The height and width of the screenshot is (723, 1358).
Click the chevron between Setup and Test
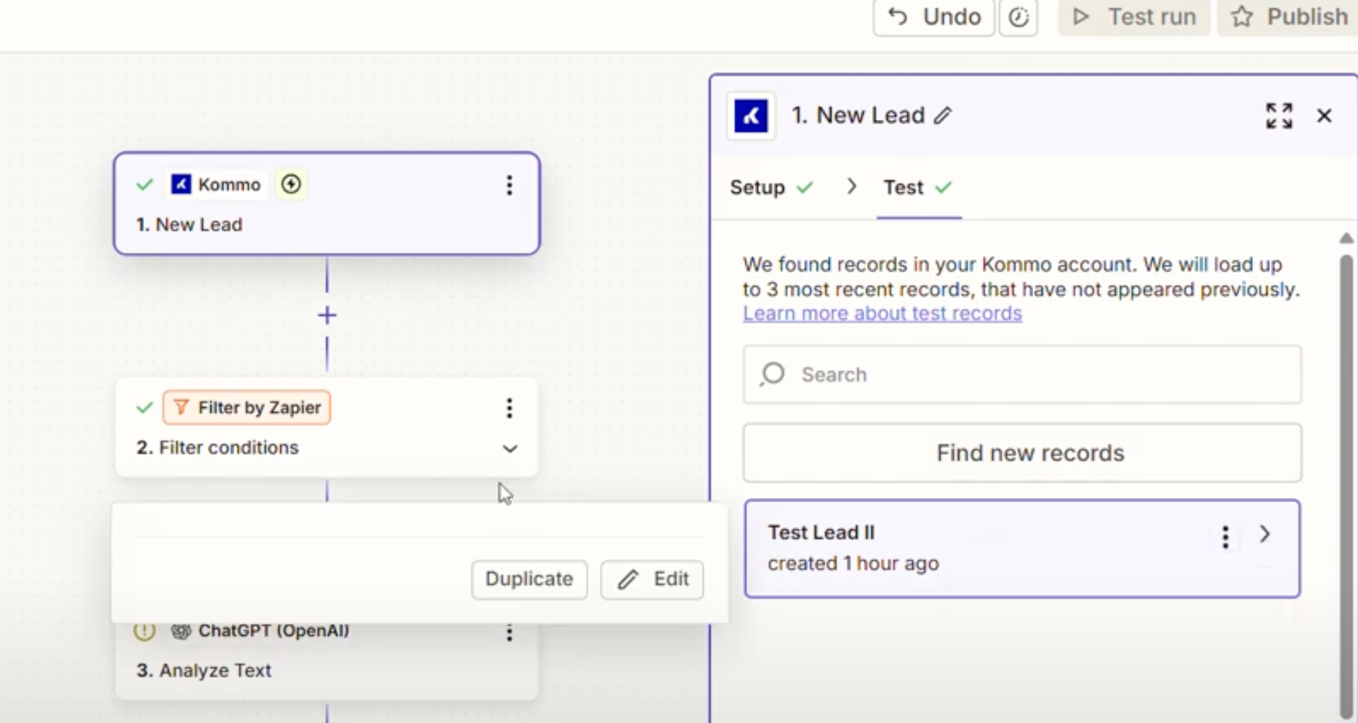click(x=851, y=186)
